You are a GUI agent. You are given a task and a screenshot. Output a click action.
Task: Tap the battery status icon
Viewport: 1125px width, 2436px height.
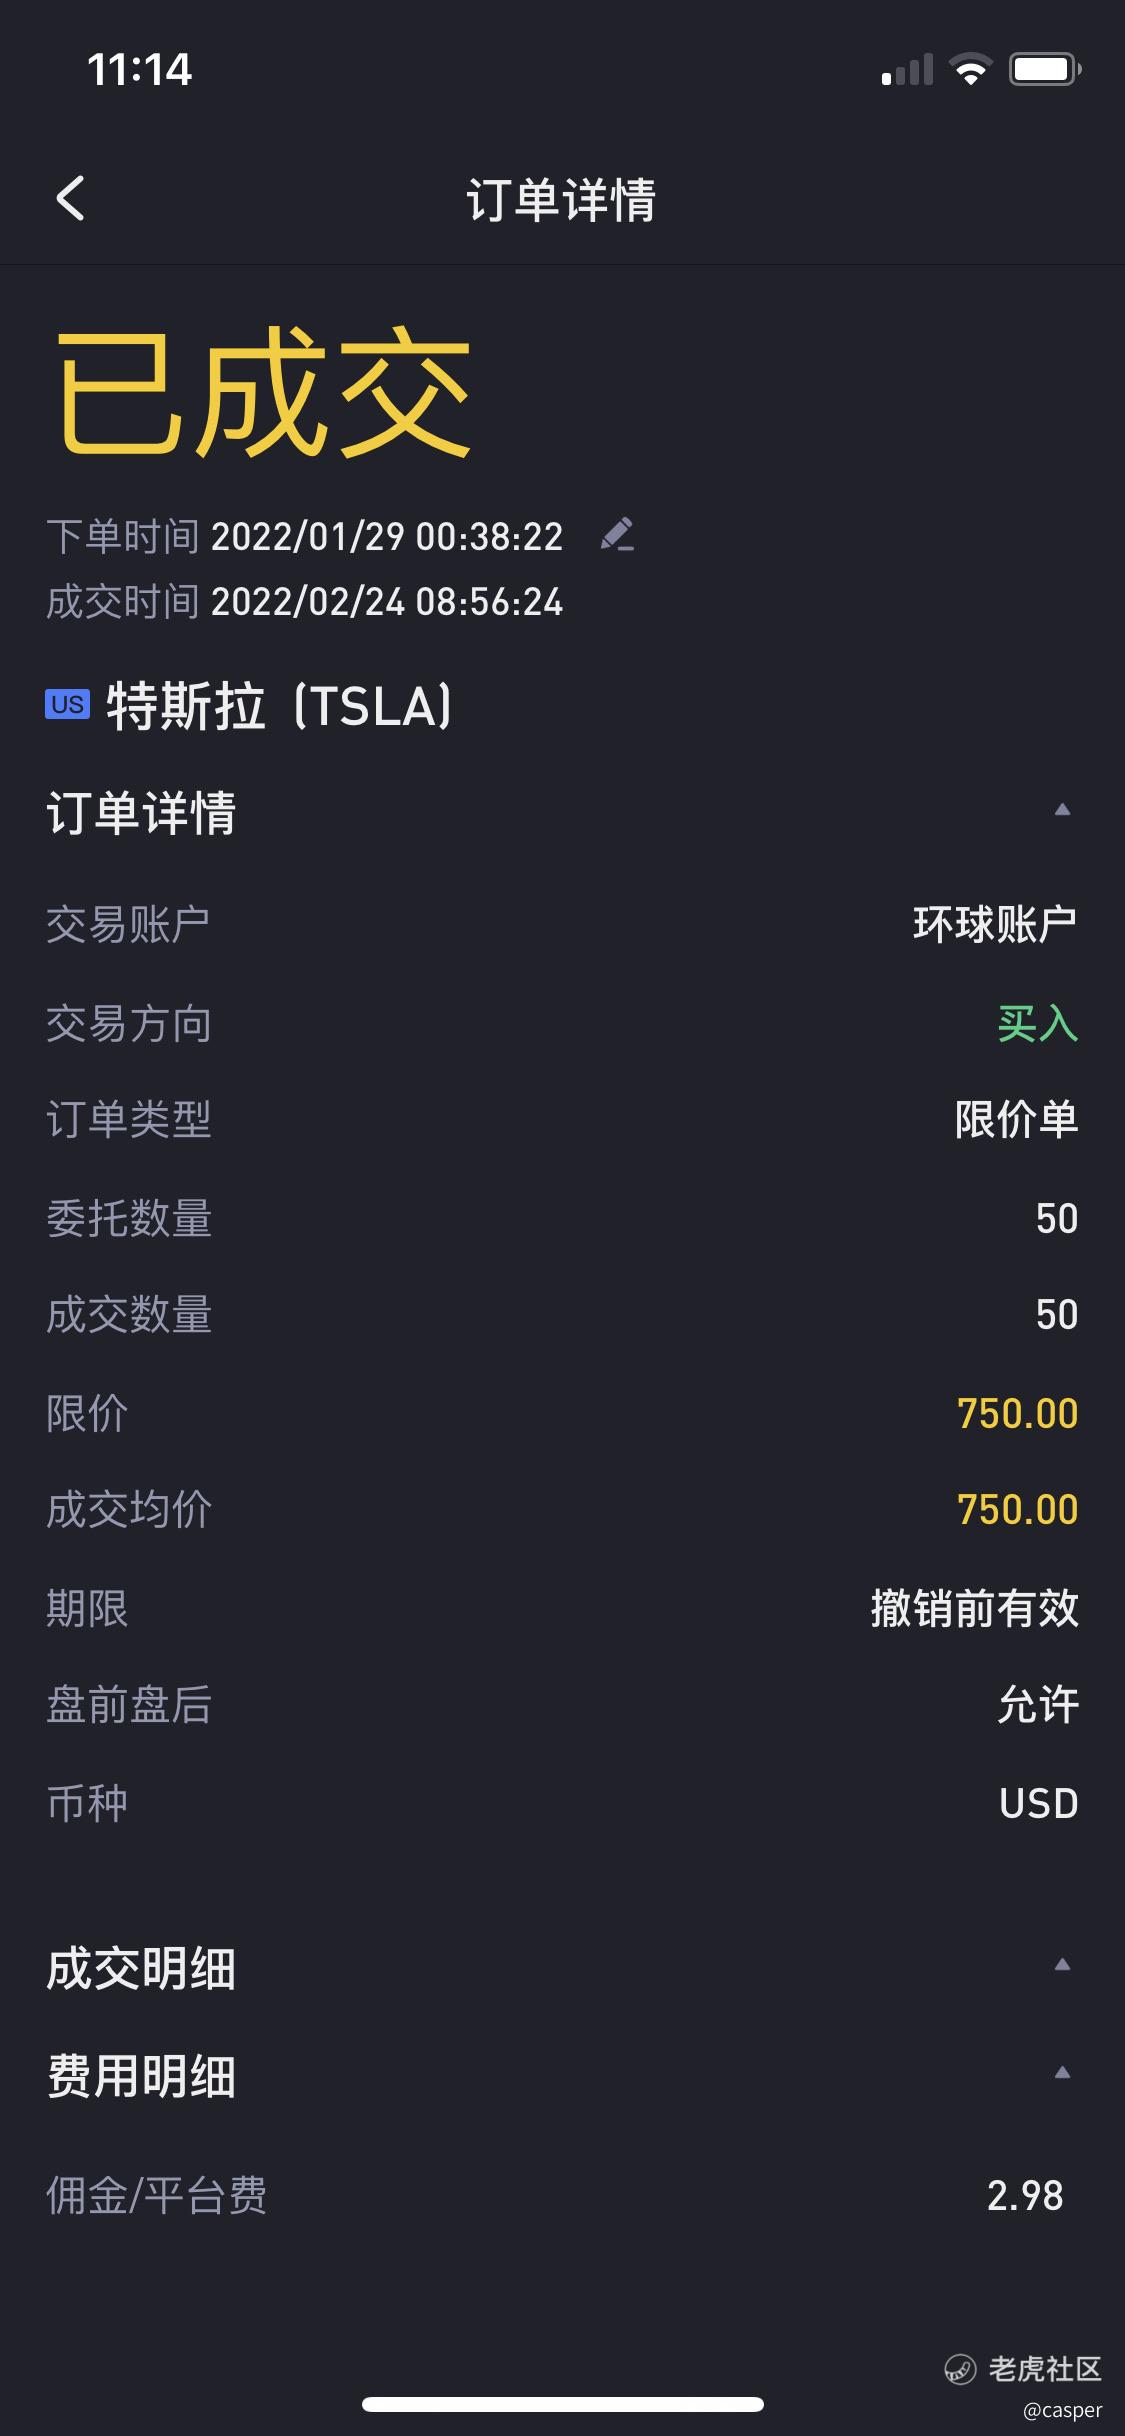point(1045,69)
